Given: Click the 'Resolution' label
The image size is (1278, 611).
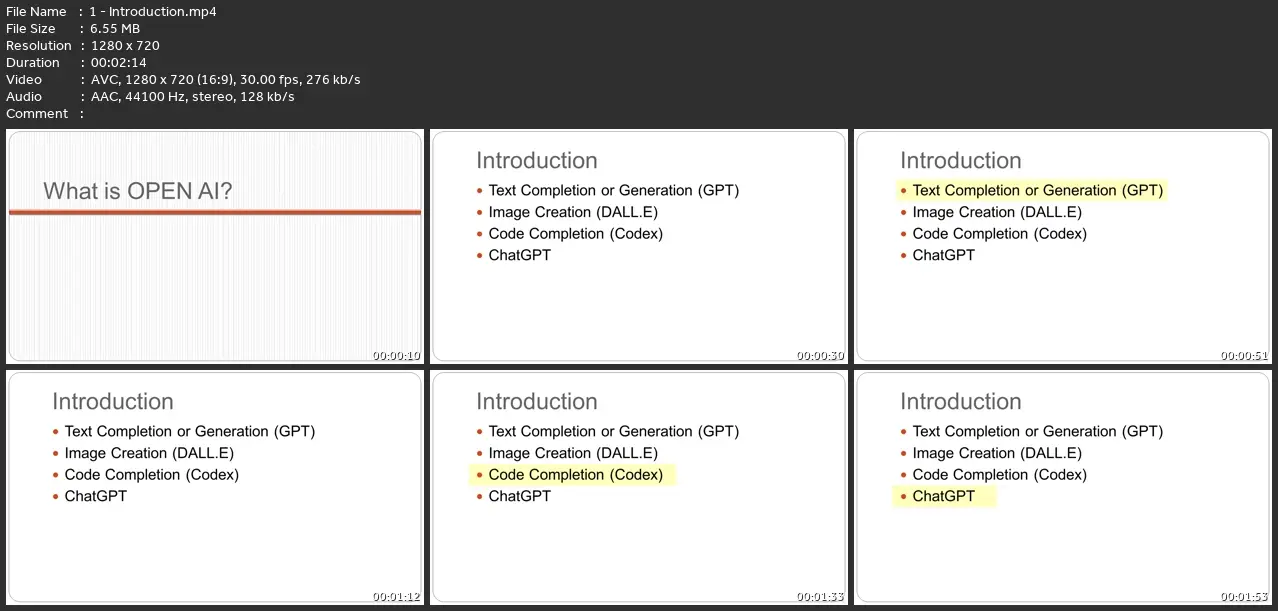Looking at the screenshot, I should 39,46.
